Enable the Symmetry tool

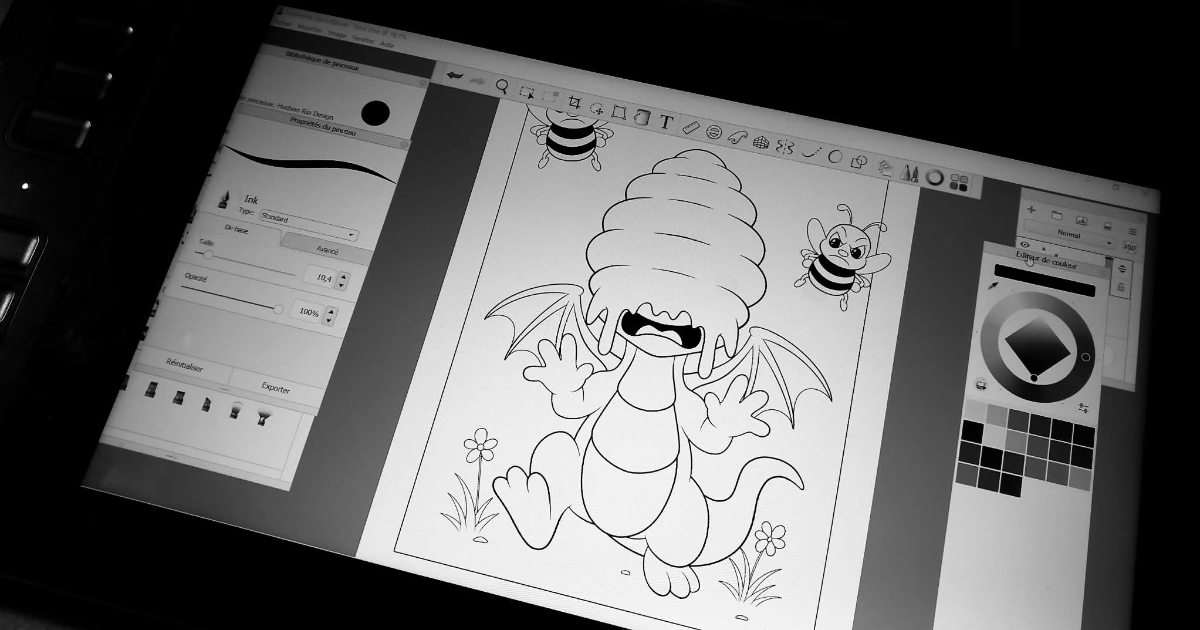tap(784, 148)
